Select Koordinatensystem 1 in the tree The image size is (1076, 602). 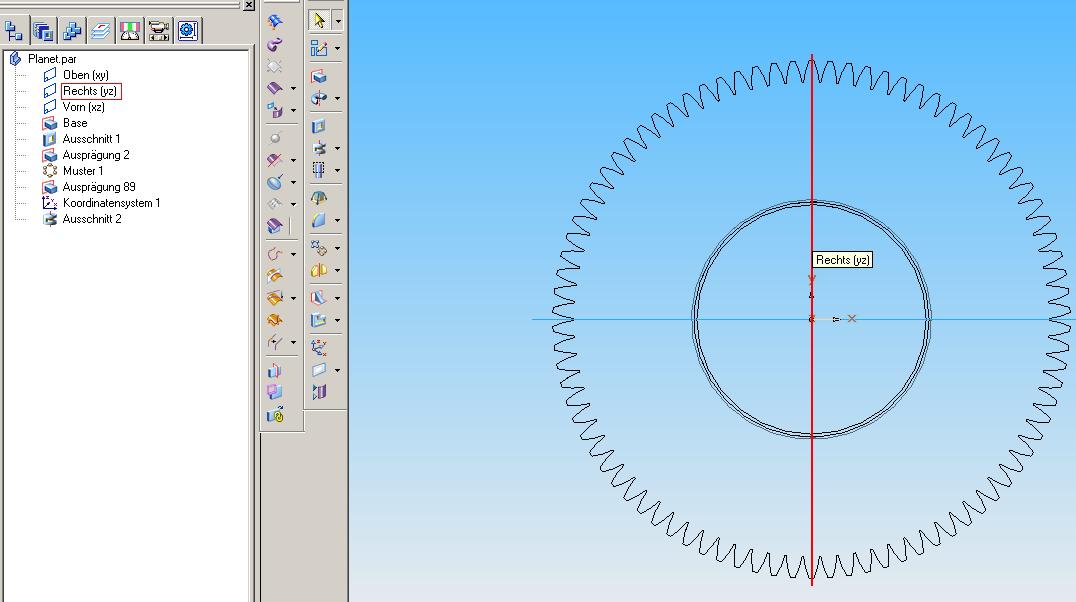pyautogui.click(x=111, y=203)
